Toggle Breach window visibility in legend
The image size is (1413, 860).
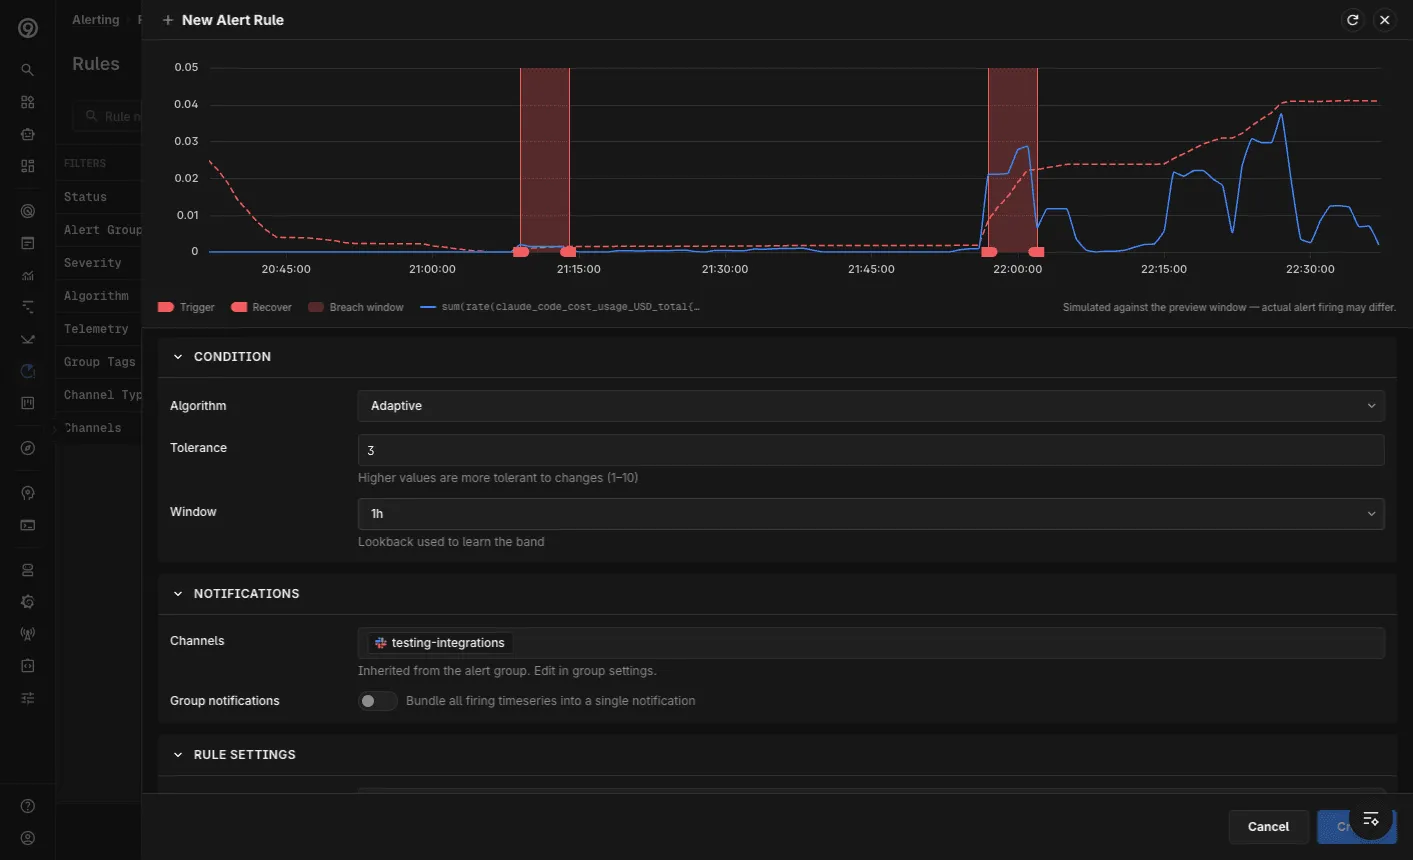click(x=356, y=307)
